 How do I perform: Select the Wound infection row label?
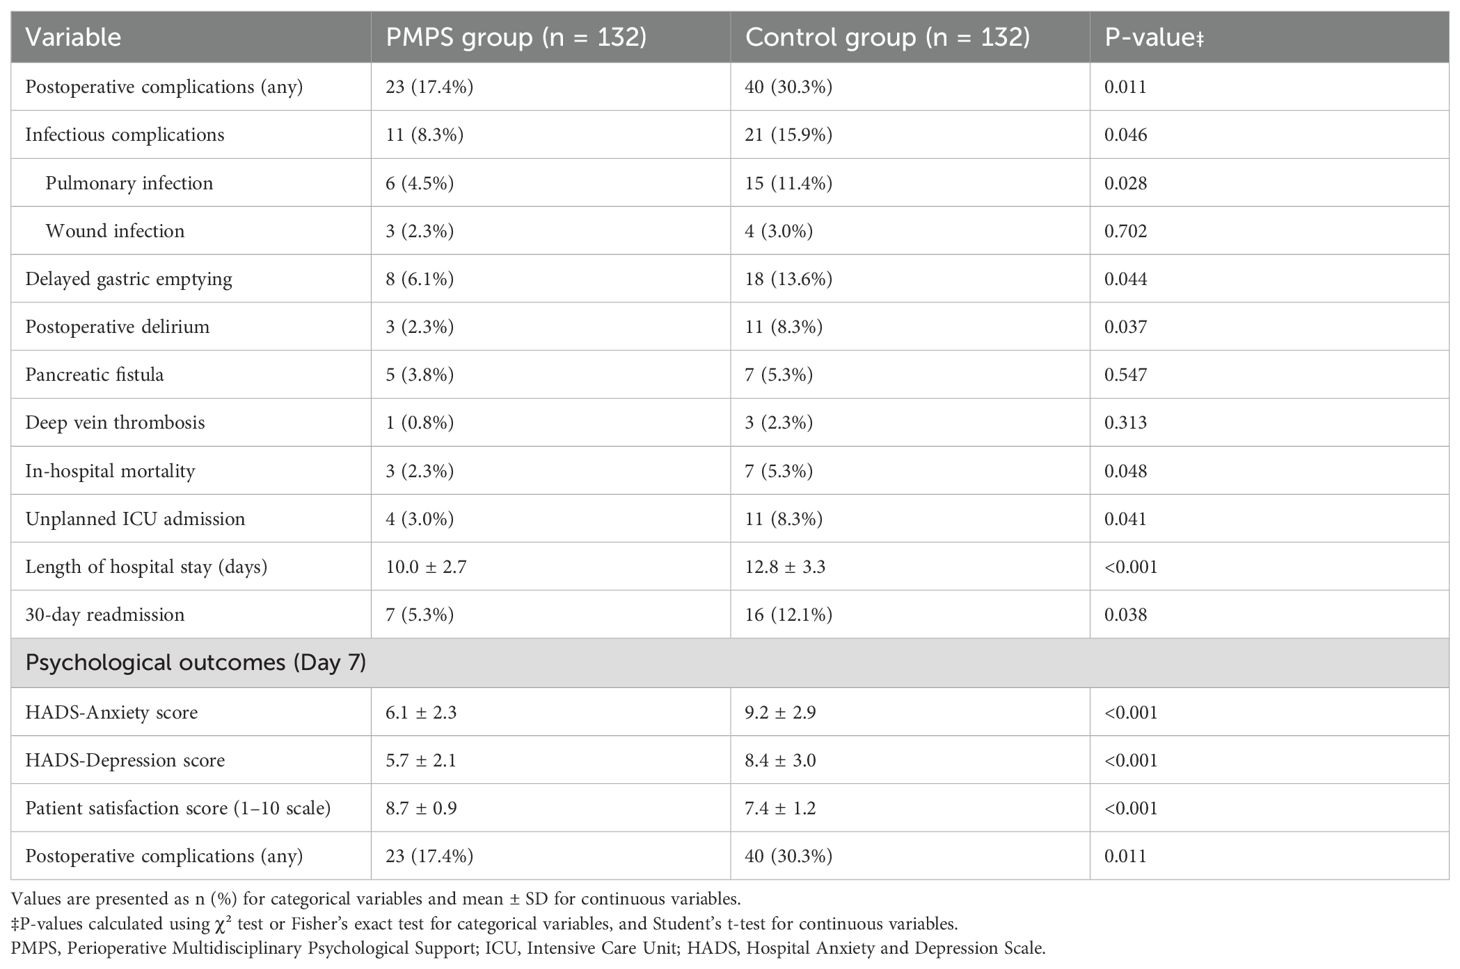(x=115, y=231)
